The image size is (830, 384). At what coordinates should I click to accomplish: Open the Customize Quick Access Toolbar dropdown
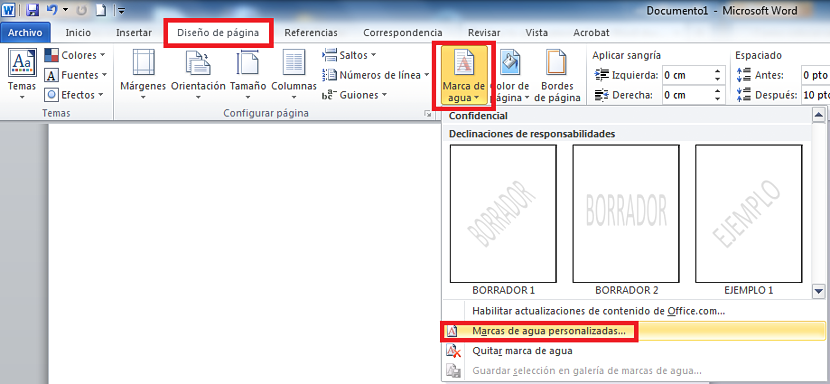coord(120,10)
